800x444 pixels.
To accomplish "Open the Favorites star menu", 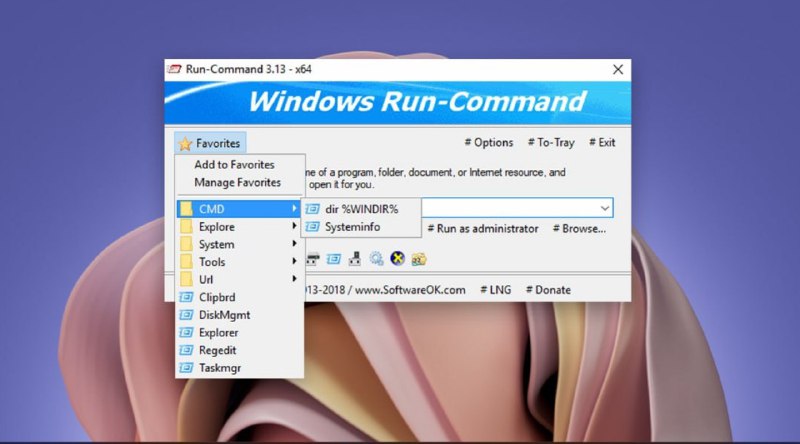I will [x=210, y=143].
